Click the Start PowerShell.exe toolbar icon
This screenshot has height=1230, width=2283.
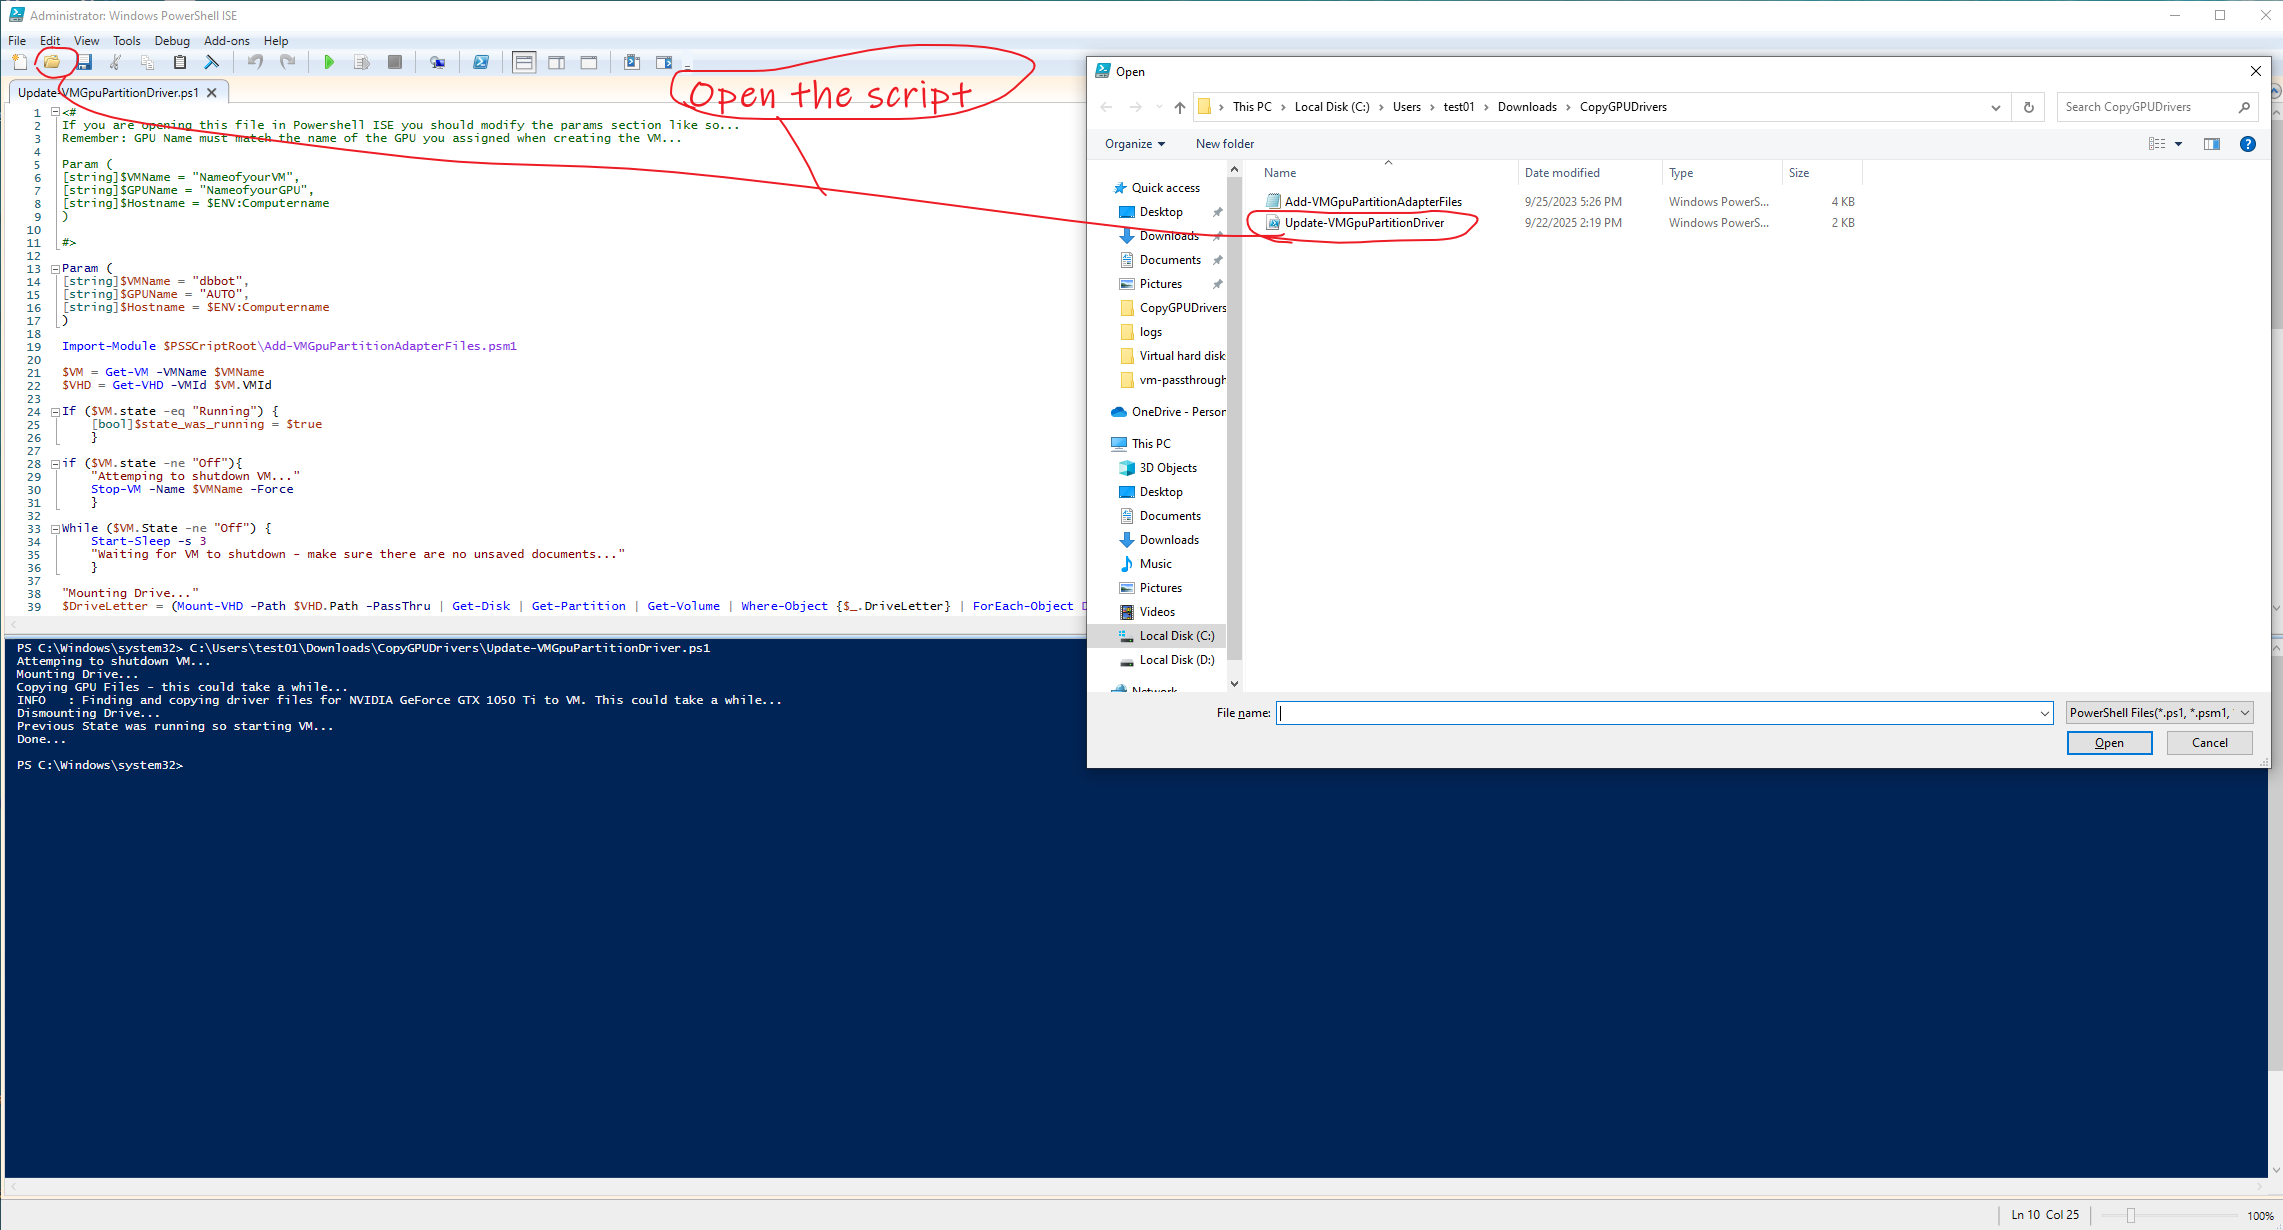click(481, 62)
